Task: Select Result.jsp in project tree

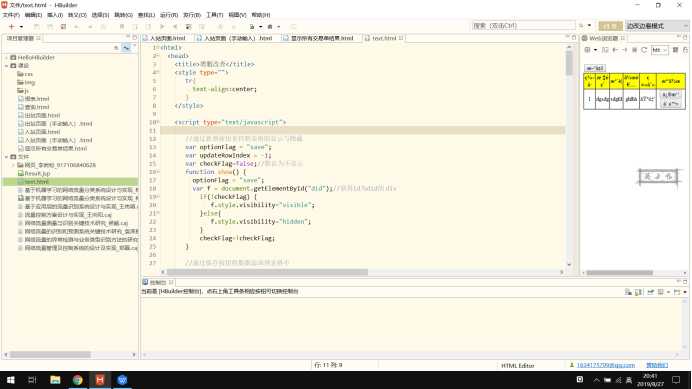Action: pyautogui.click(x=34, y=174)
